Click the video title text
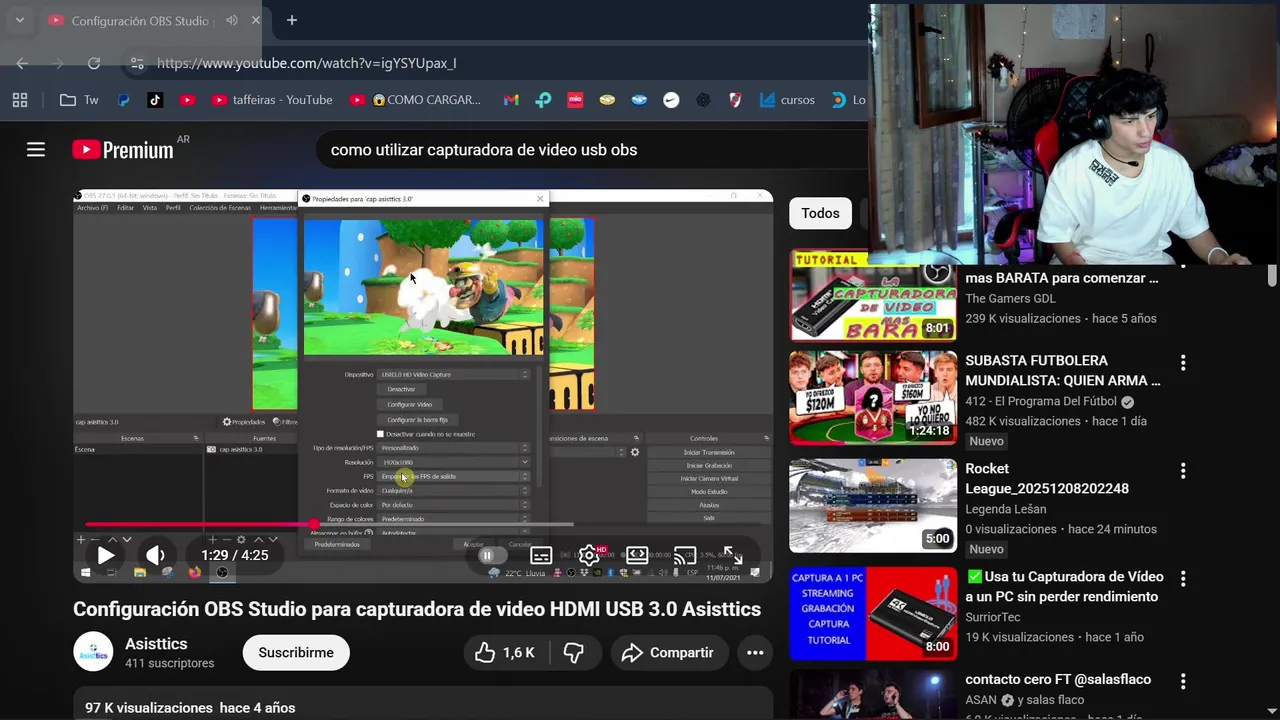 click(x=417, y=609)
